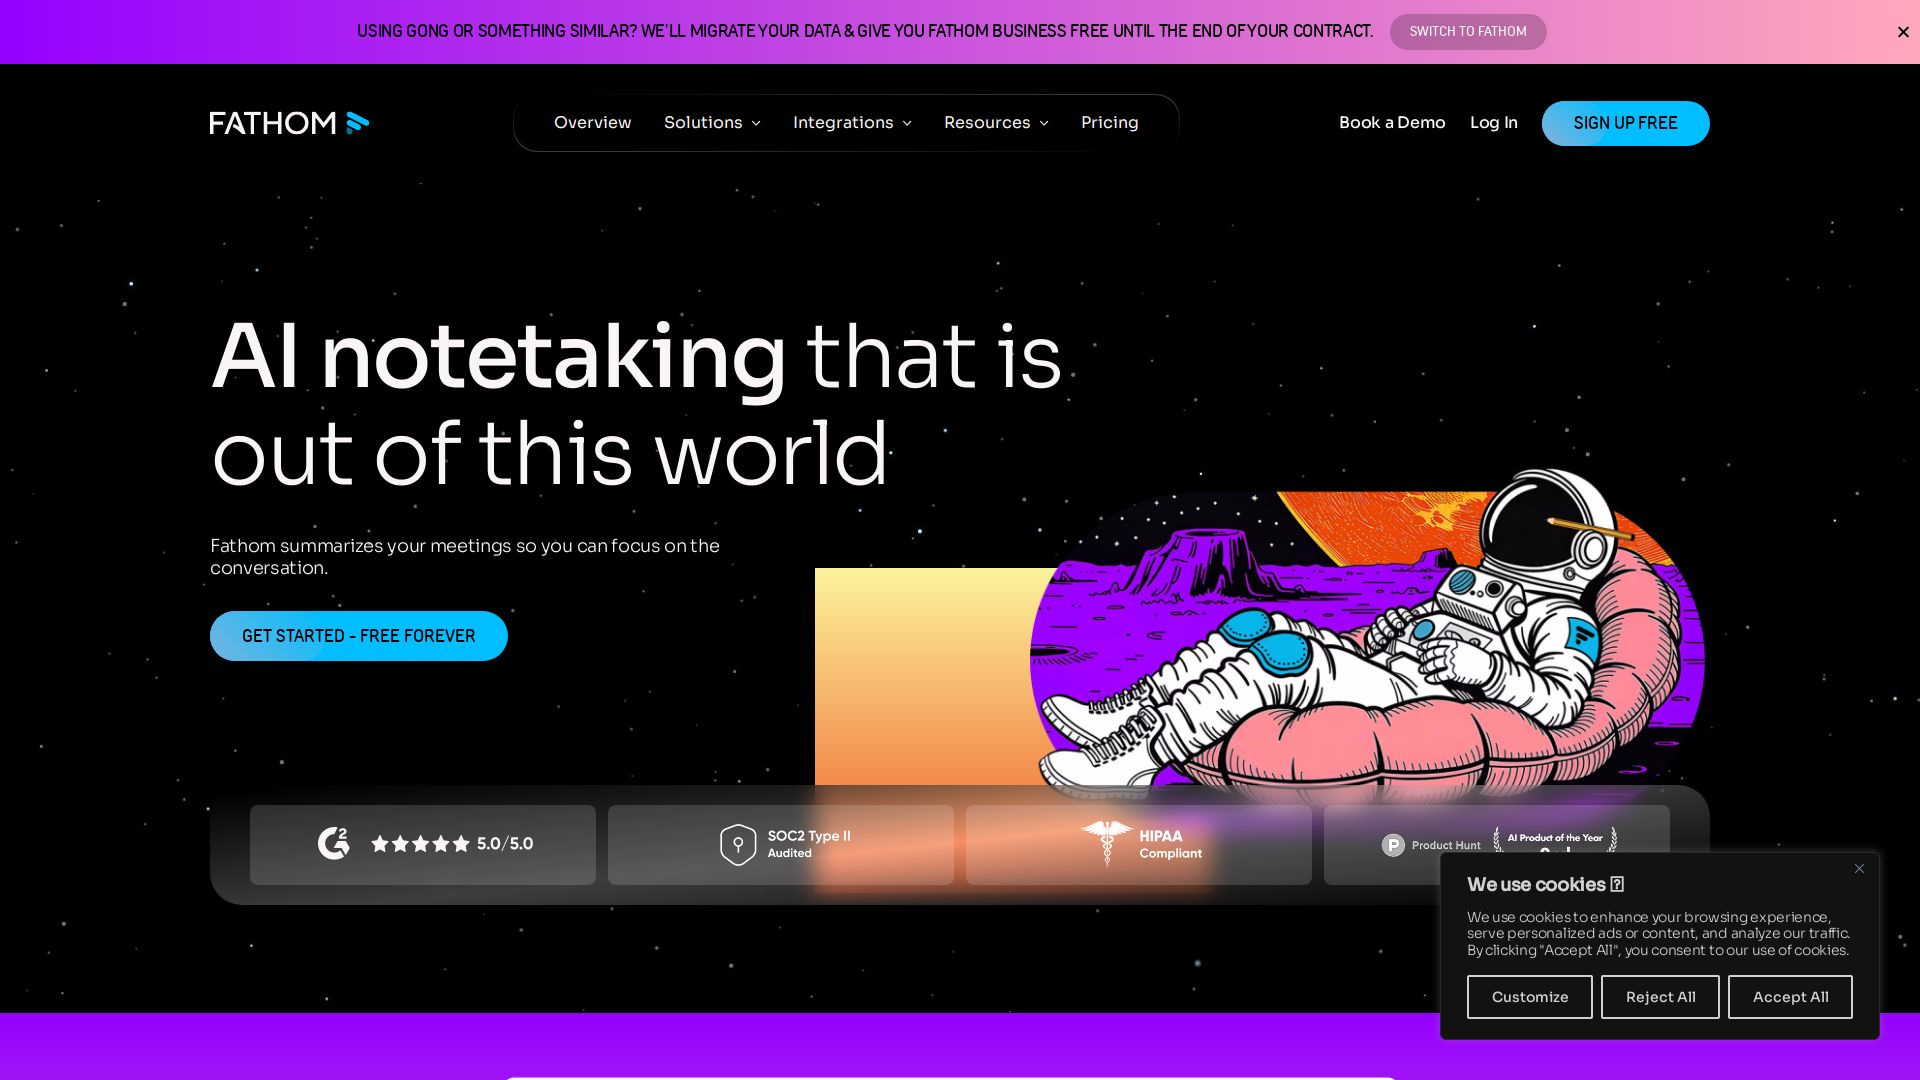The width and height of the screenshot is (1920, 1080).
Task: Close the cookie consent popup
Action: click(1859, 869)
